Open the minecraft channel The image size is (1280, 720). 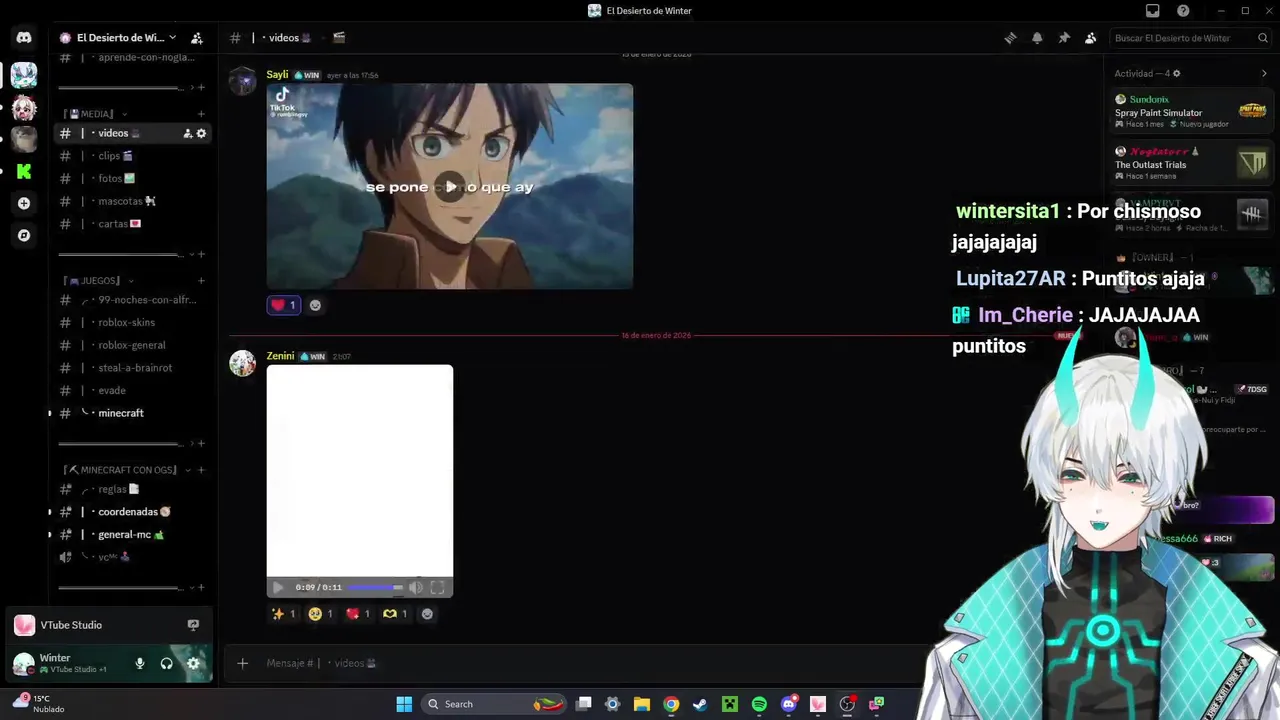[131, 413]
